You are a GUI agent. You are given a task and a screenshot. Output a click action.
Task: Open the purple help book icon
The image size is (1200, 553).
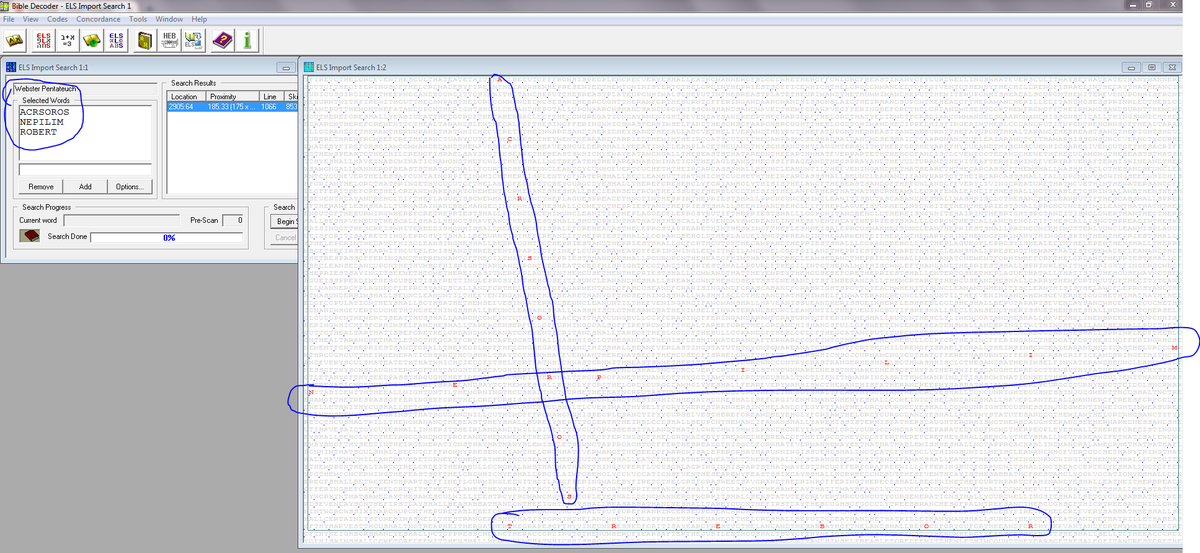222,40
